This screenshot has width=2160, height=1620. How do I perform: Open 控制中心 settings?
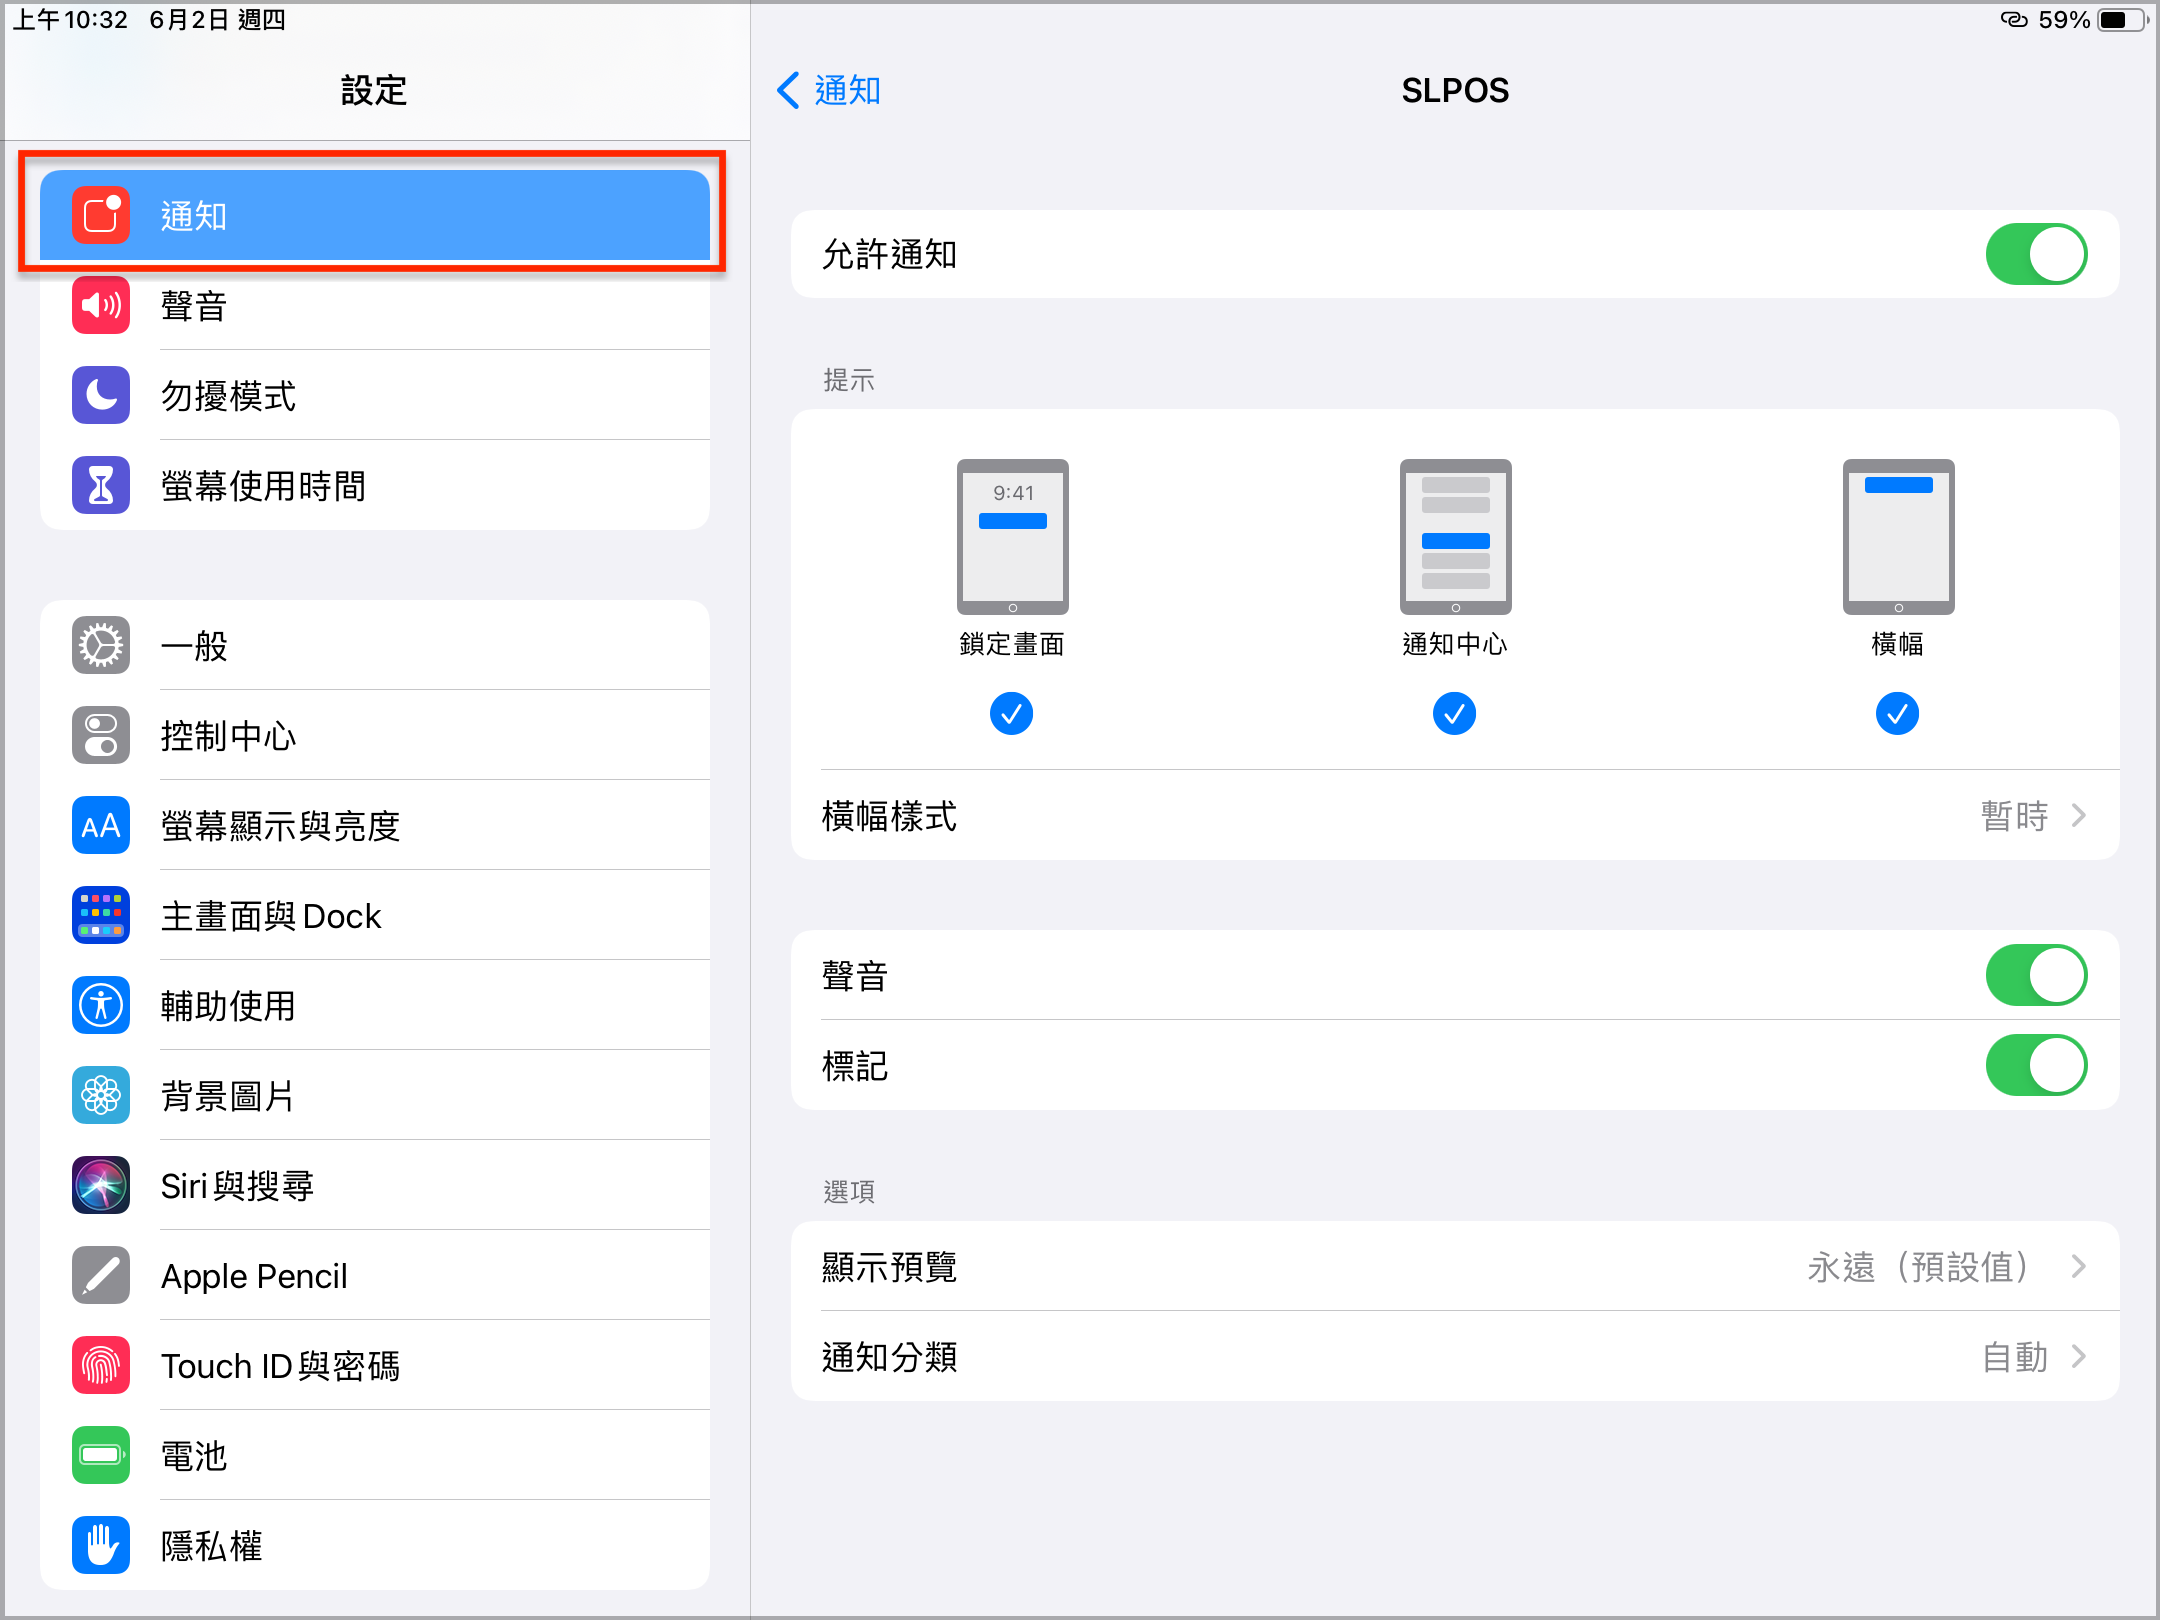(375, 735)
